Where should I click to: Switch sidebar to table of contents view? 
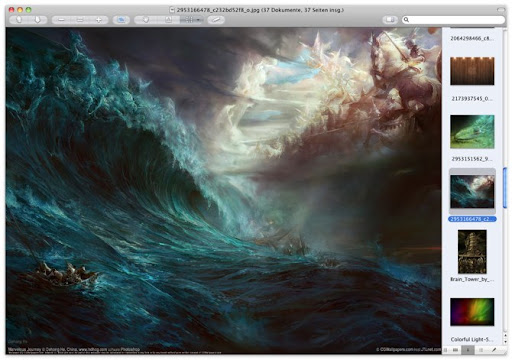(481, 350)
